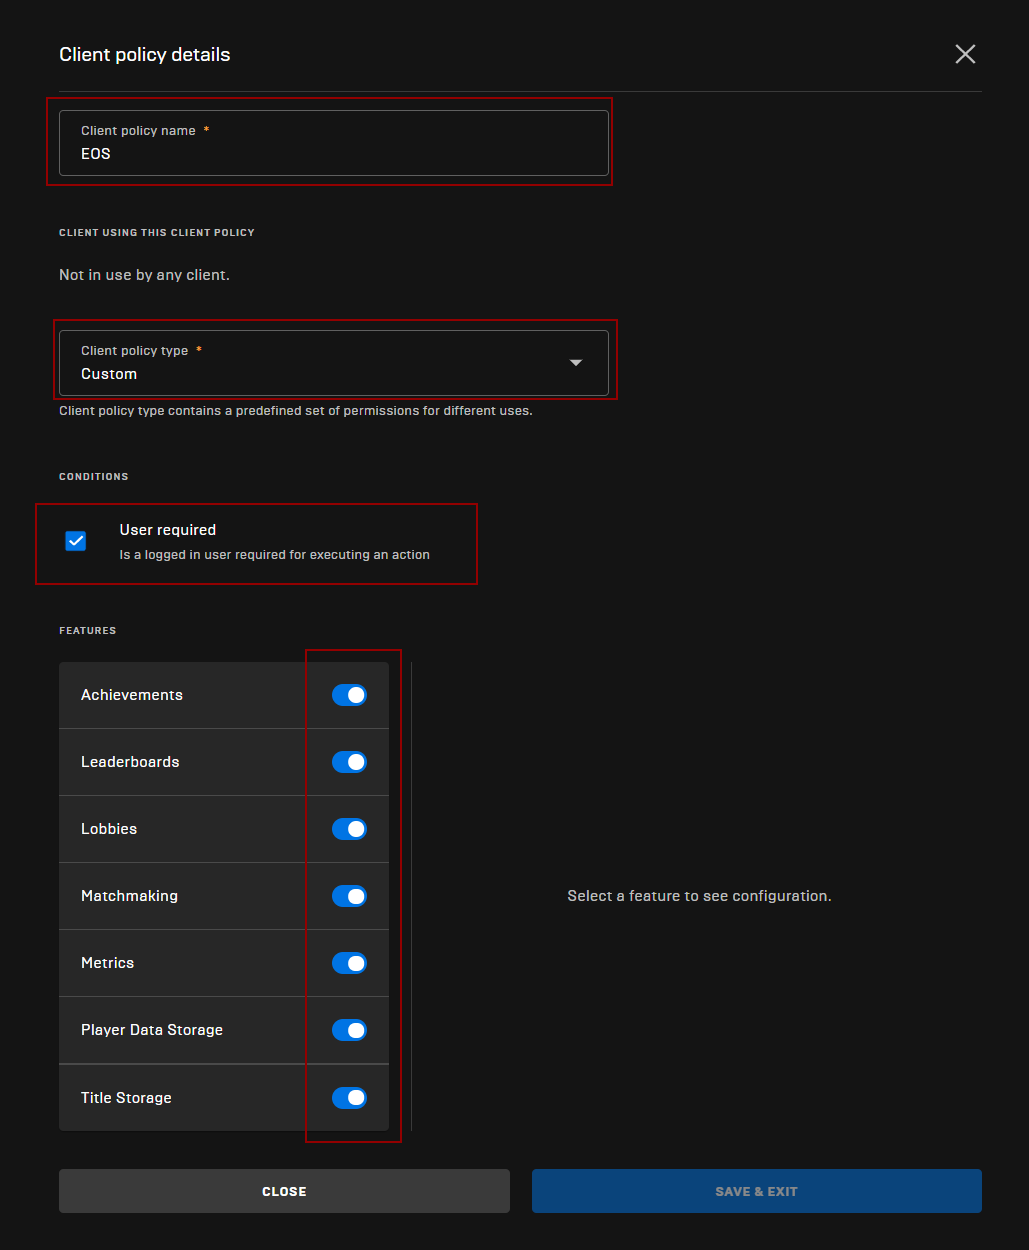Turn off Player Data Storage
Image resolution: width=1029 pixels, height=1250 pixels.
[x=349, y=1029]
